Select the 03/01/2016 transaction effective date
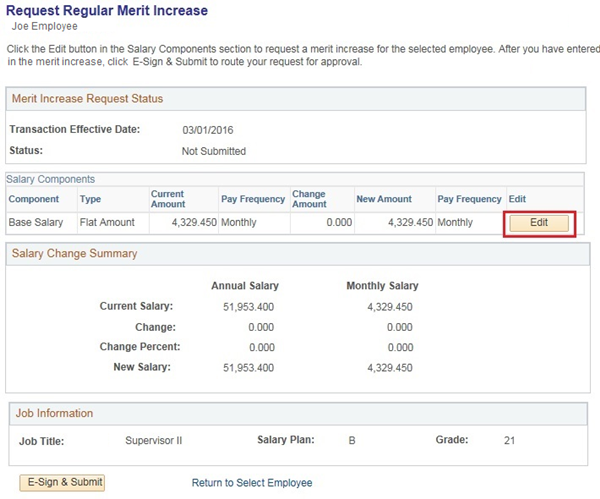 [210, 130]
